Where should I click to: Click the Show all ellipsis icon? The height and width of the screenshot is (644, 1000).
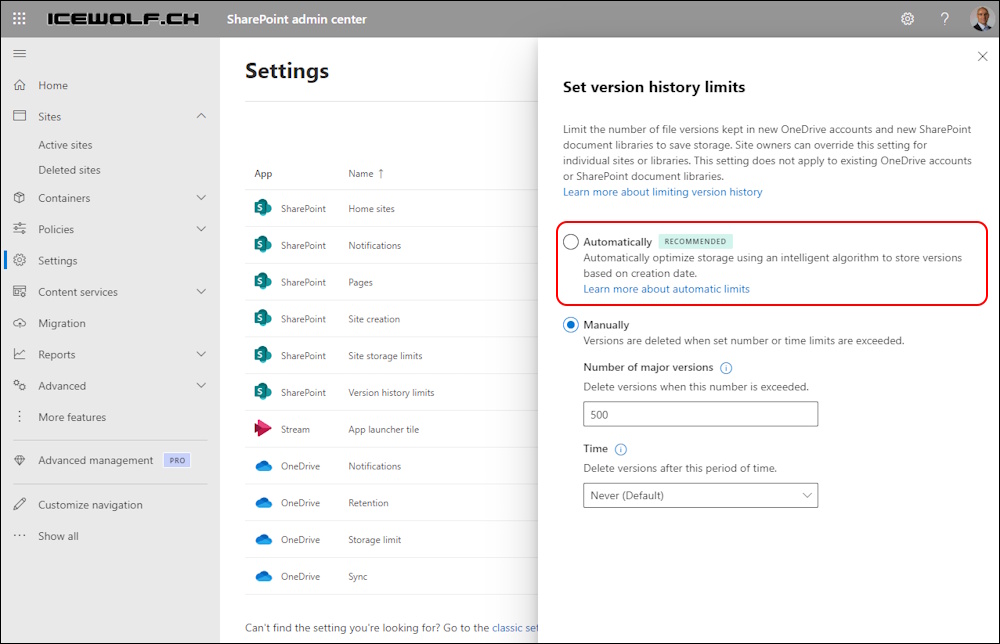(x=20, y=536)
